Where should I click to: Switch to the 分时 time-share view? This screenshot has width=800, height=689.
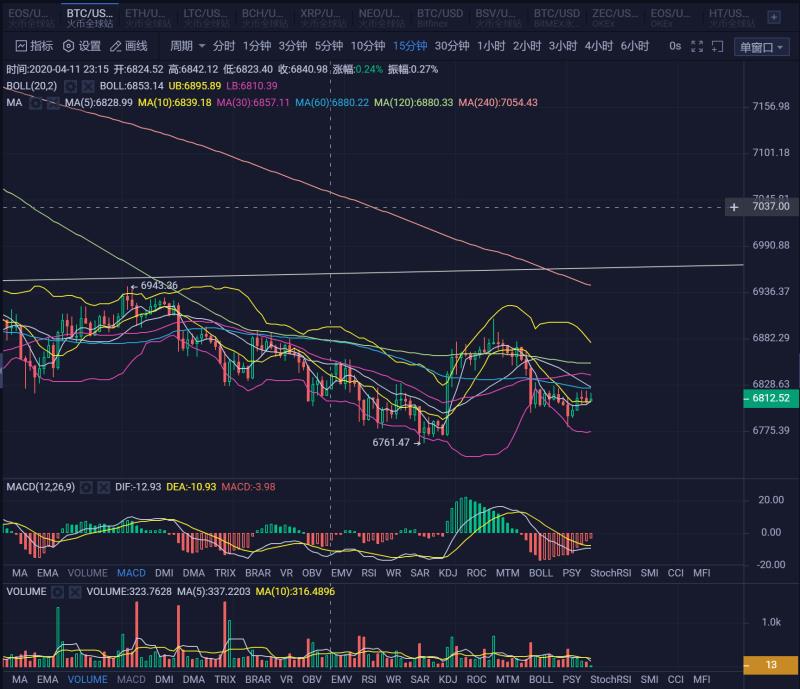(223, 46)
